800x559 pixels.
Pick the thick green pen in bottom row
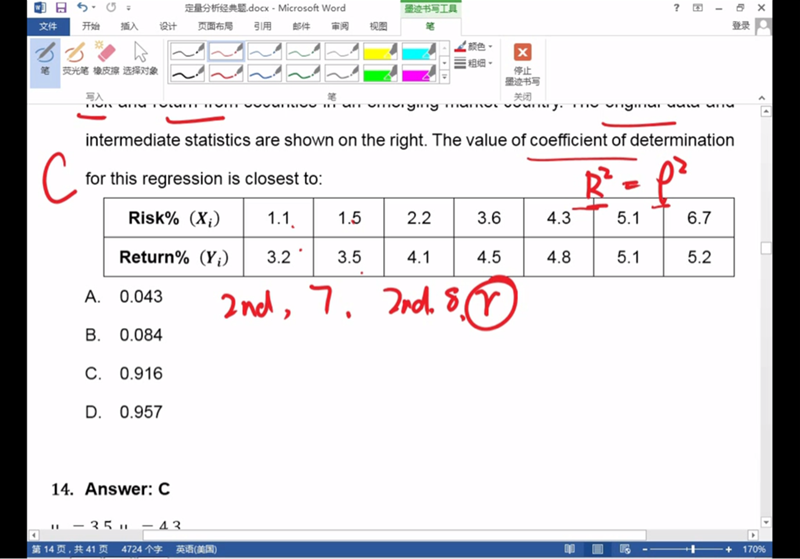pos(303,73)
